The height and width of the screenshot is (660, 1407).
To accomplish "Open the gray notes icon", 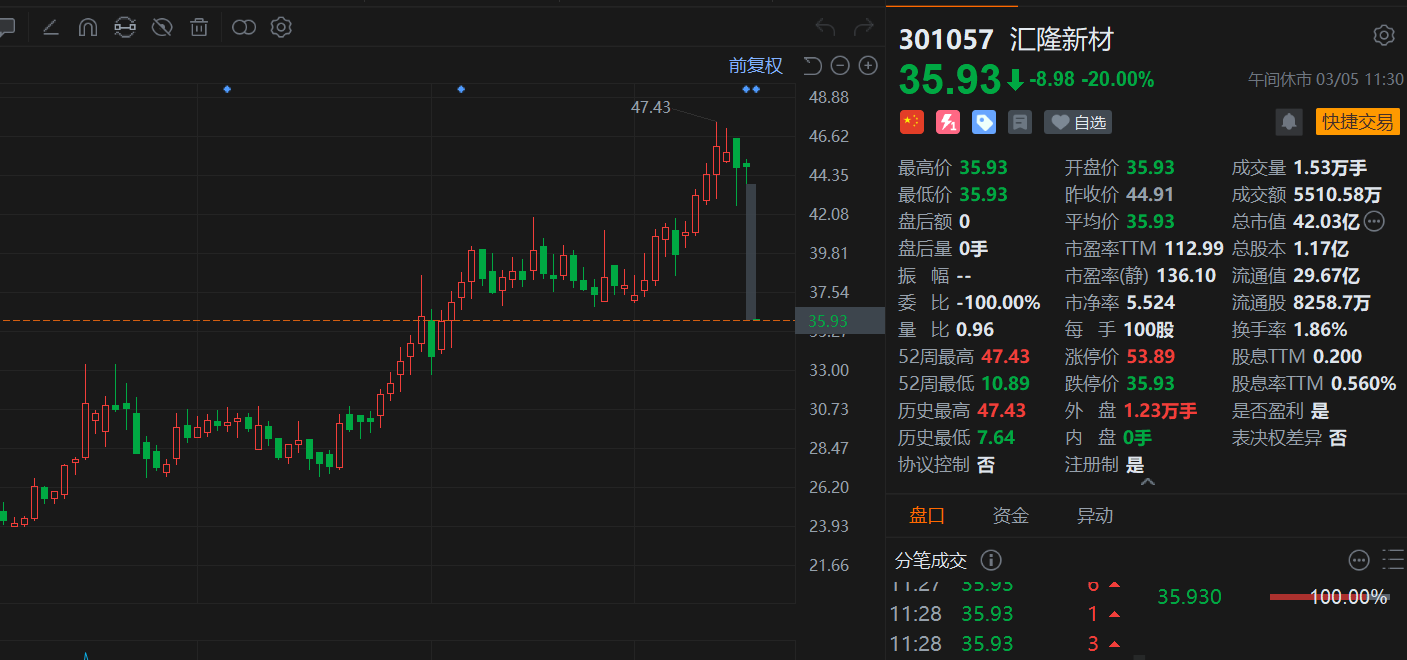I will [x=1020, y=122].
